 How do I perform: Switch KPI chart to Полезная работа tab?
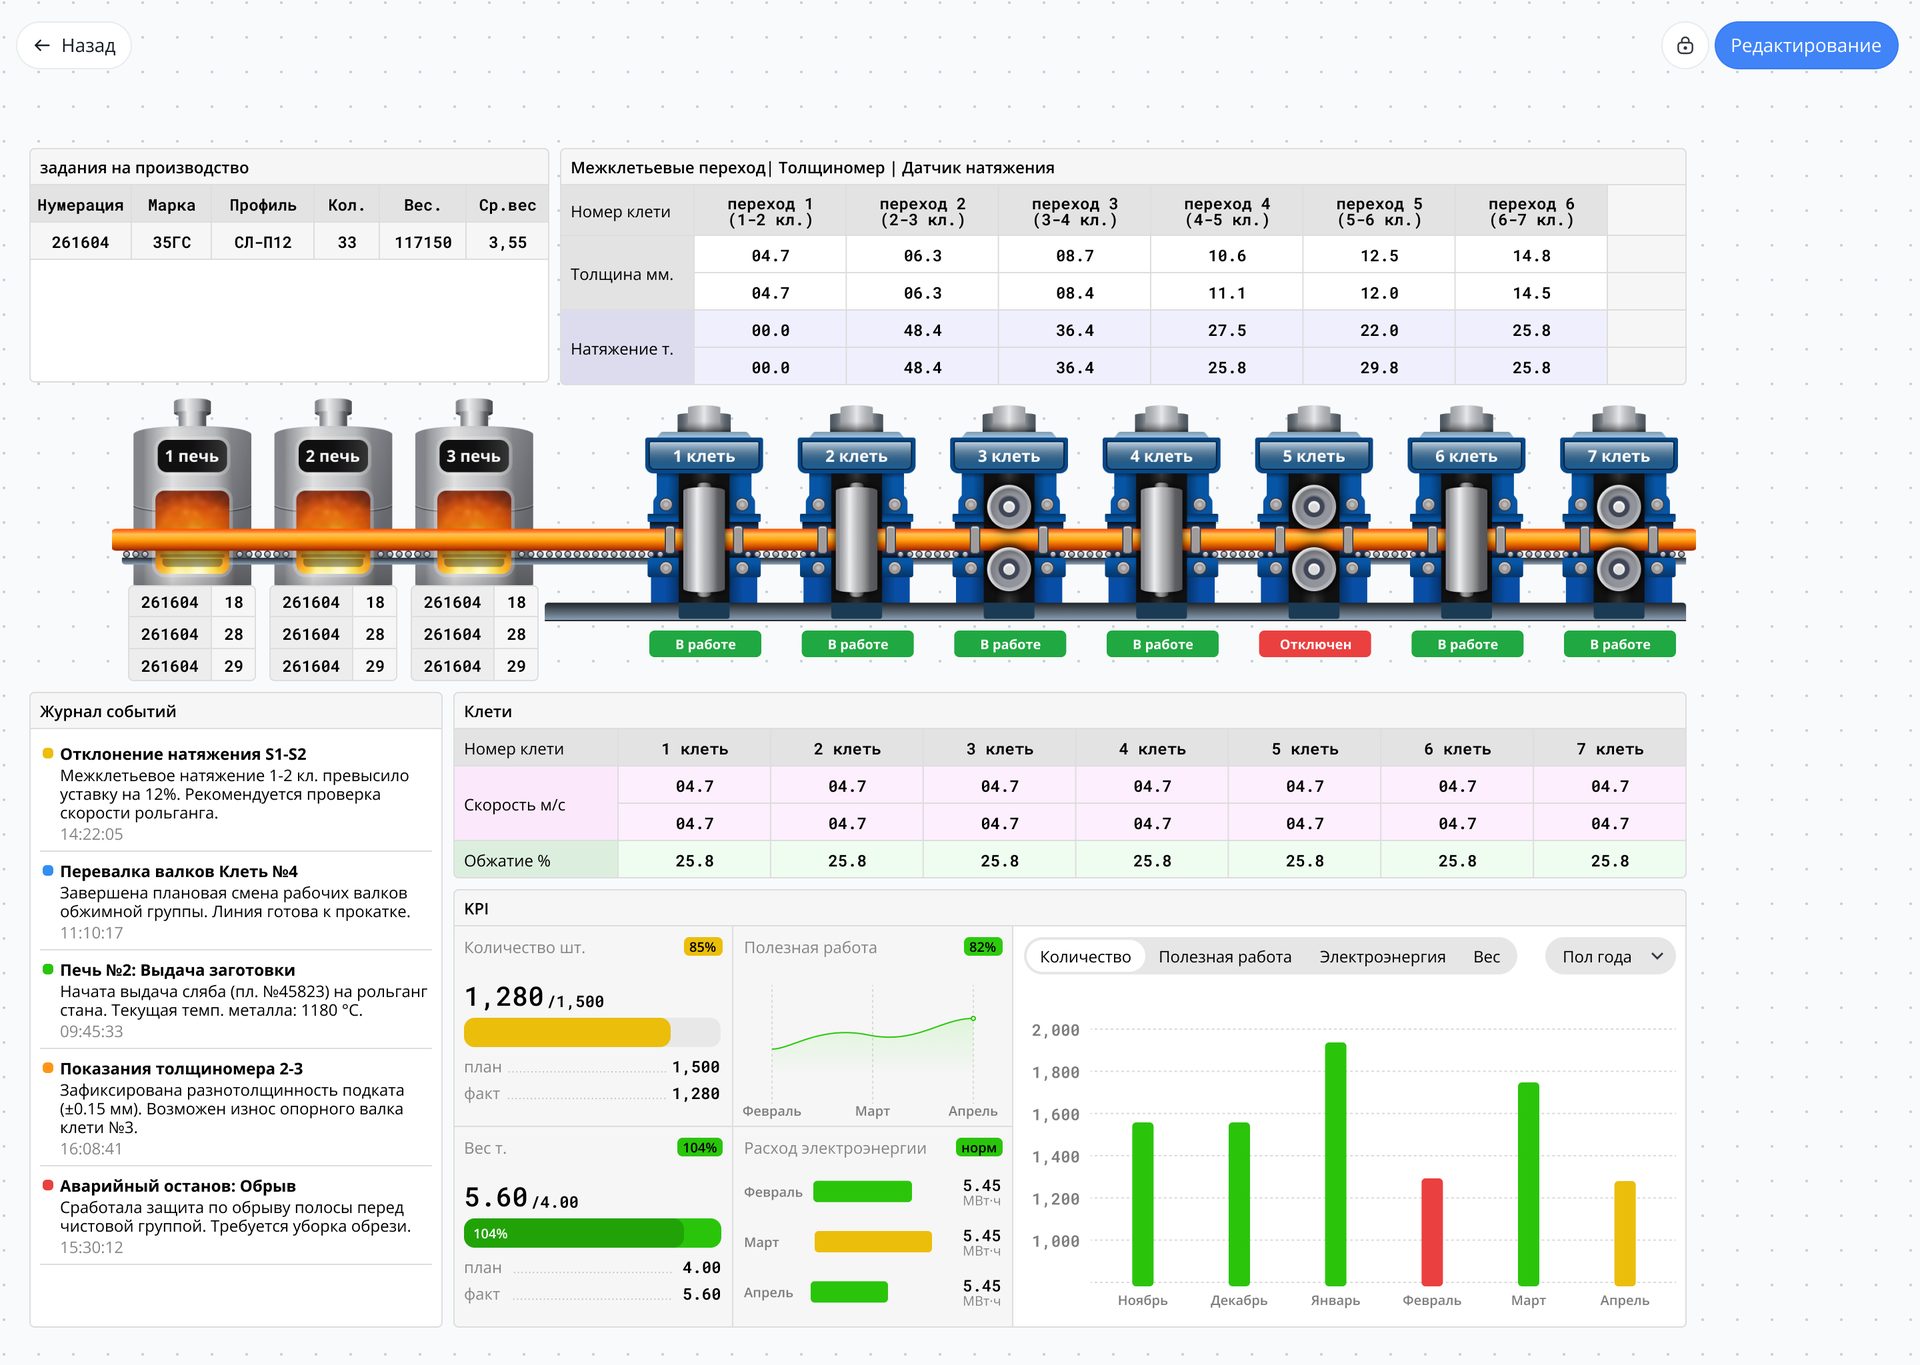[1225, 957]
